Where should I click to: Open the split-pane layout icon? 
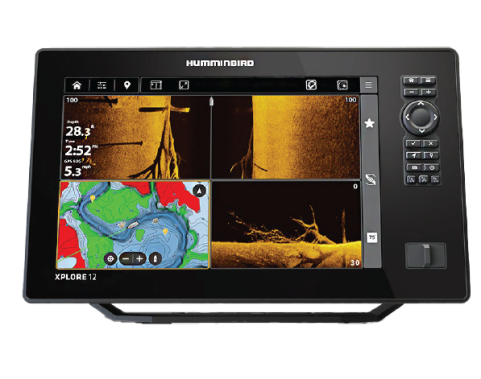tap(156, 85)
